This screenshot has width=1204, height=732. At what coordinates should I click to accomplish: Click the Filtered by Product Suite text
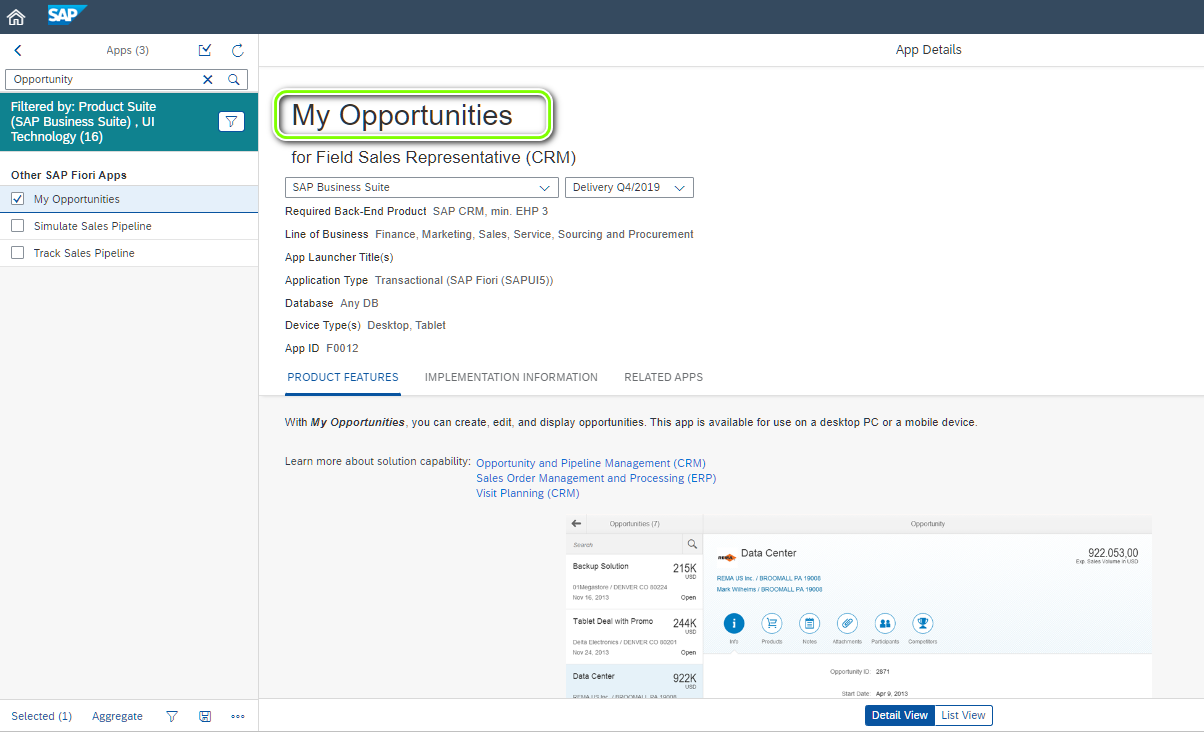pos(84,121)
